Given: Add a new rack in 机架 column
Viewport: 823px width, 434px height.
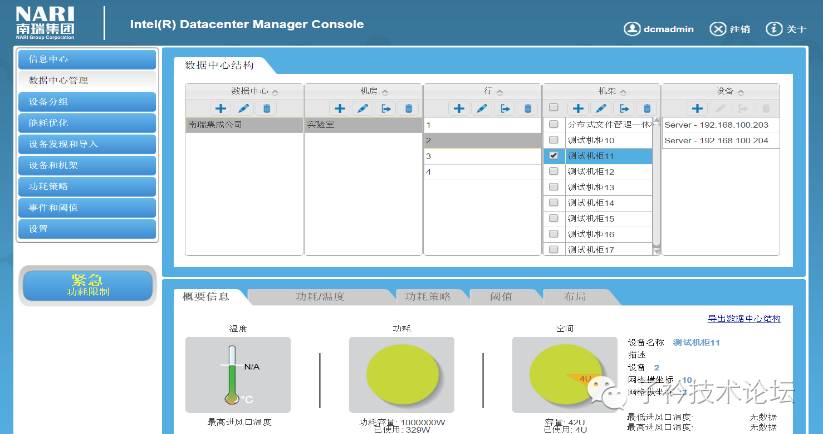Looking at the screenshot, I should (578, 109).
